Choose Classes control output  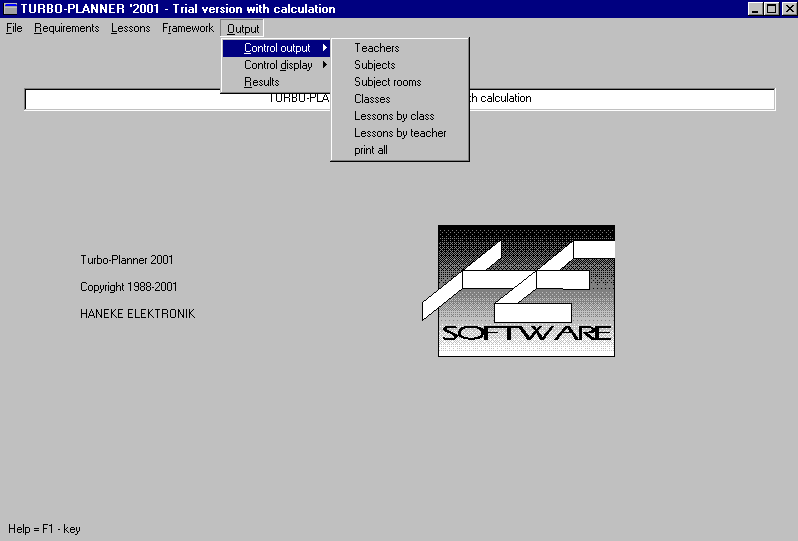point(400,99)
